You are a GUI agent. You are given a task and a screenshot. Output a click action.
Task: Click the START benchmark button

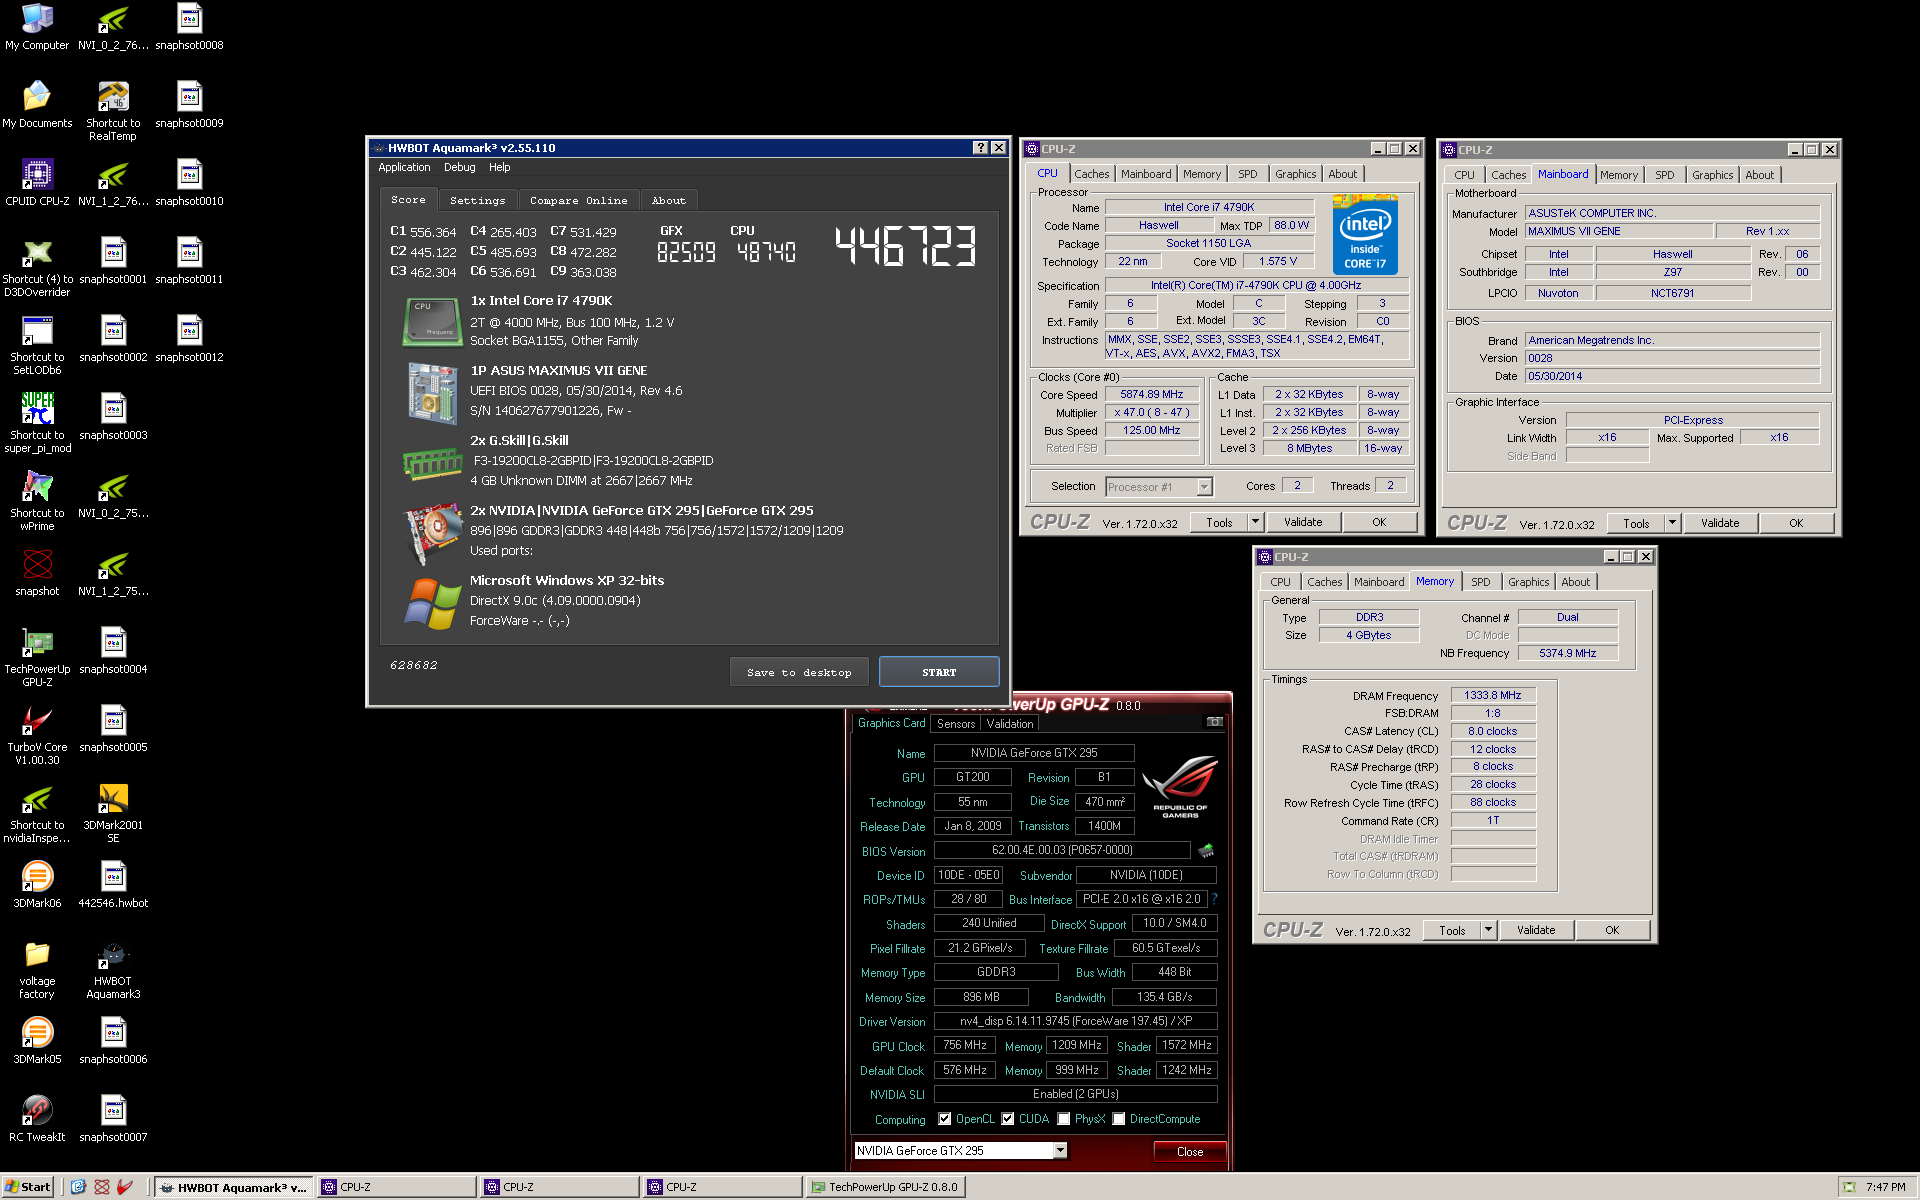pyautogui.click(x=939, y=672)
